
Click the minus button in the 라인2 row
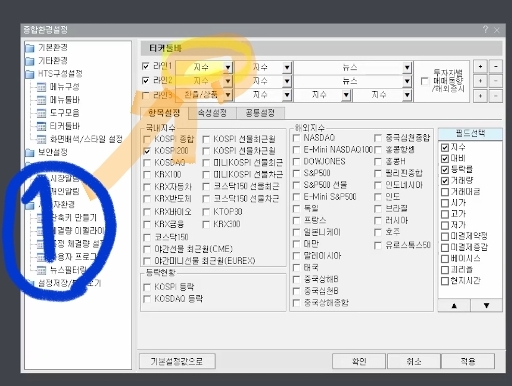[x=496, y=81]
